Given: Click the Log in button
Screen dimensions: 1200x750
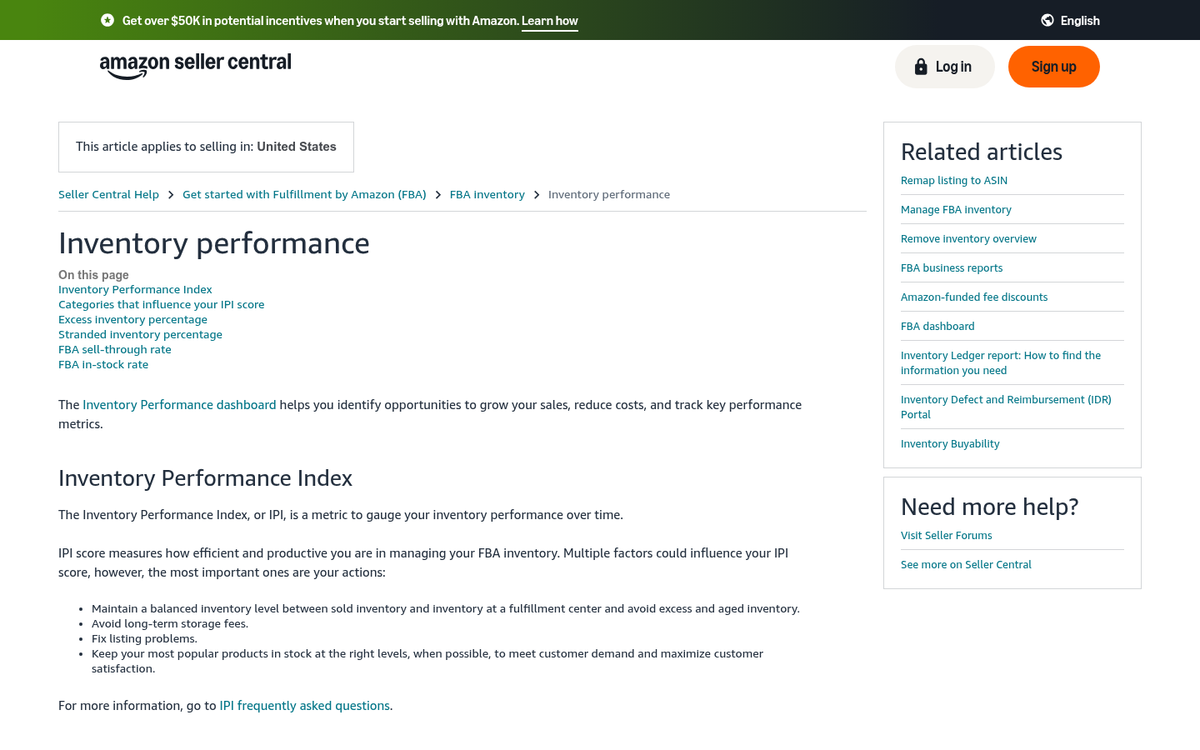Looking at the screenshot, I should click(x=944, y=66).
